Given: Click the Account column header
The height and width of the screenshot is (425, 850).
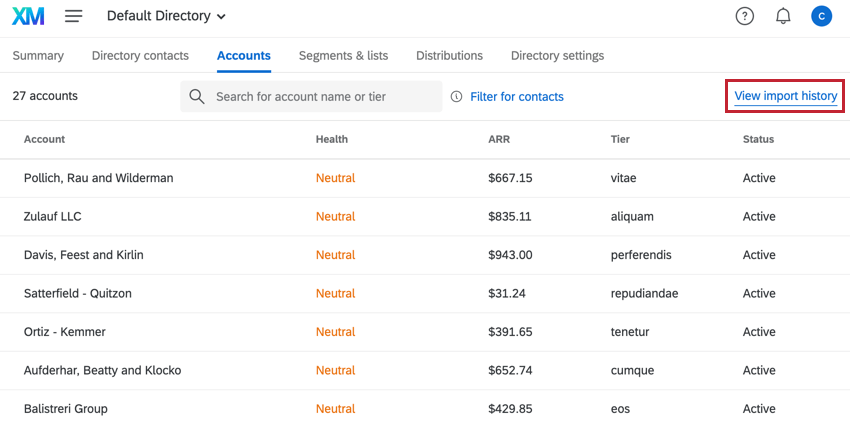Looking at the screenshot, I should [44, 139].
